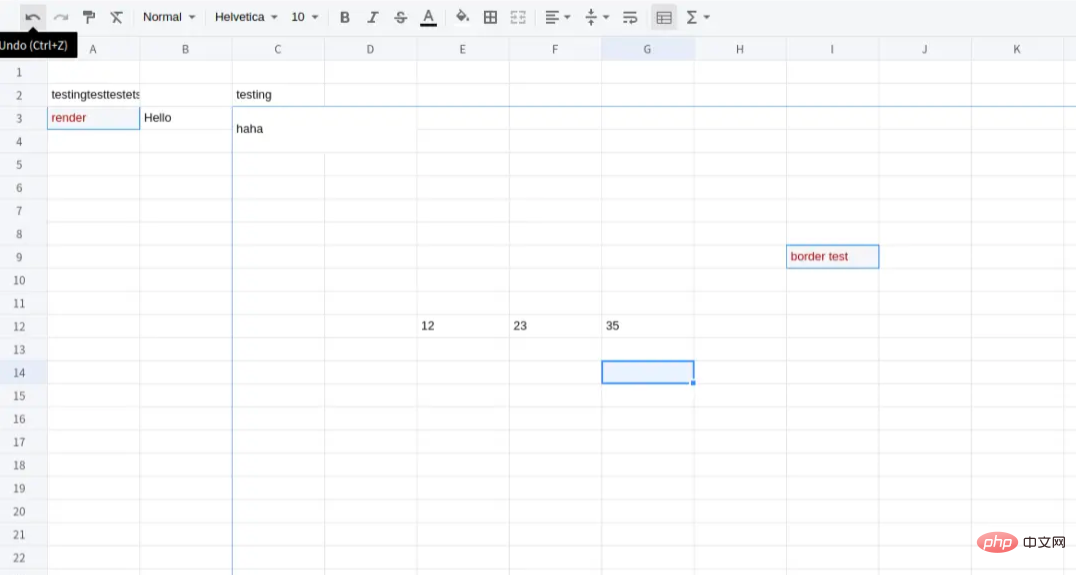Viewport: 1076px width, 575px height.
Task: Click the 'Hello' cell
Action: click(185, 118)
